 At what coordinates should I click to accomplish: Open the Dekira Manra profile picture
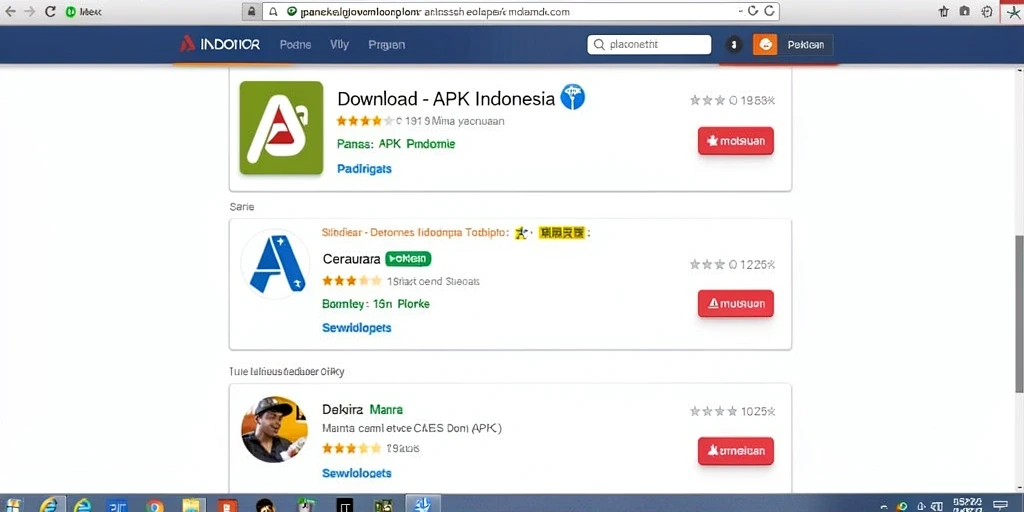pyautogui.click(x=274, y=429)
